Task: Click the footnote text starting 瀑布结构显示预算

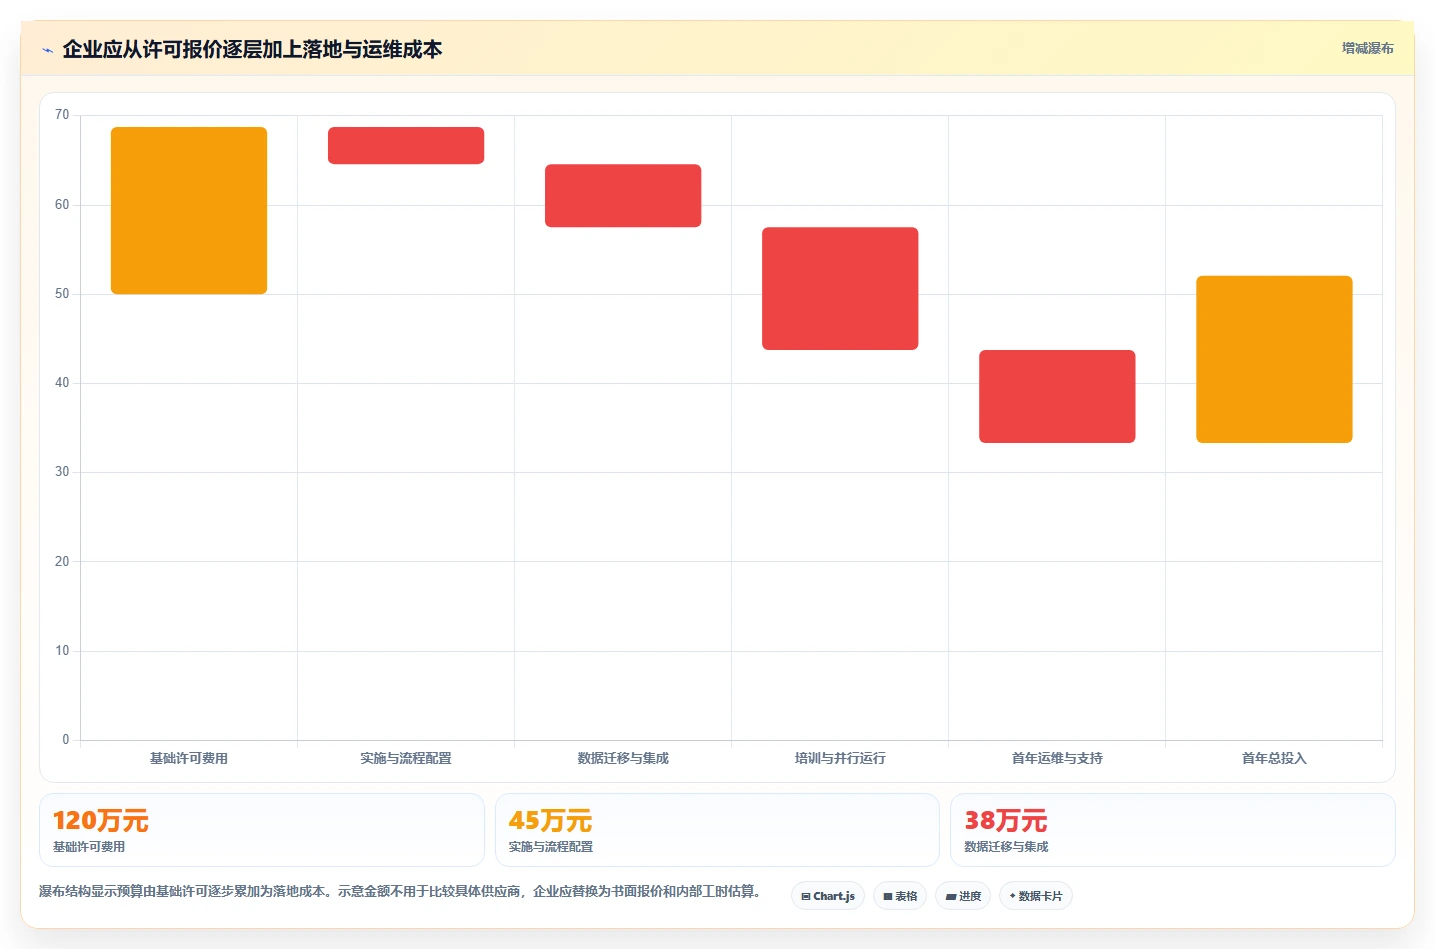Action: click(399, 891)
